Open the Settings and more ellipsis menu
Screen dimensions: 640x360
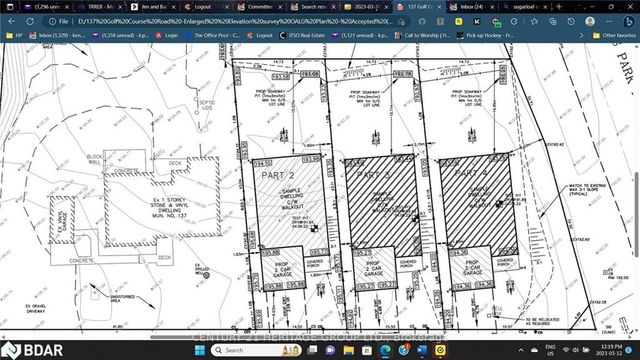pos(609,21)
